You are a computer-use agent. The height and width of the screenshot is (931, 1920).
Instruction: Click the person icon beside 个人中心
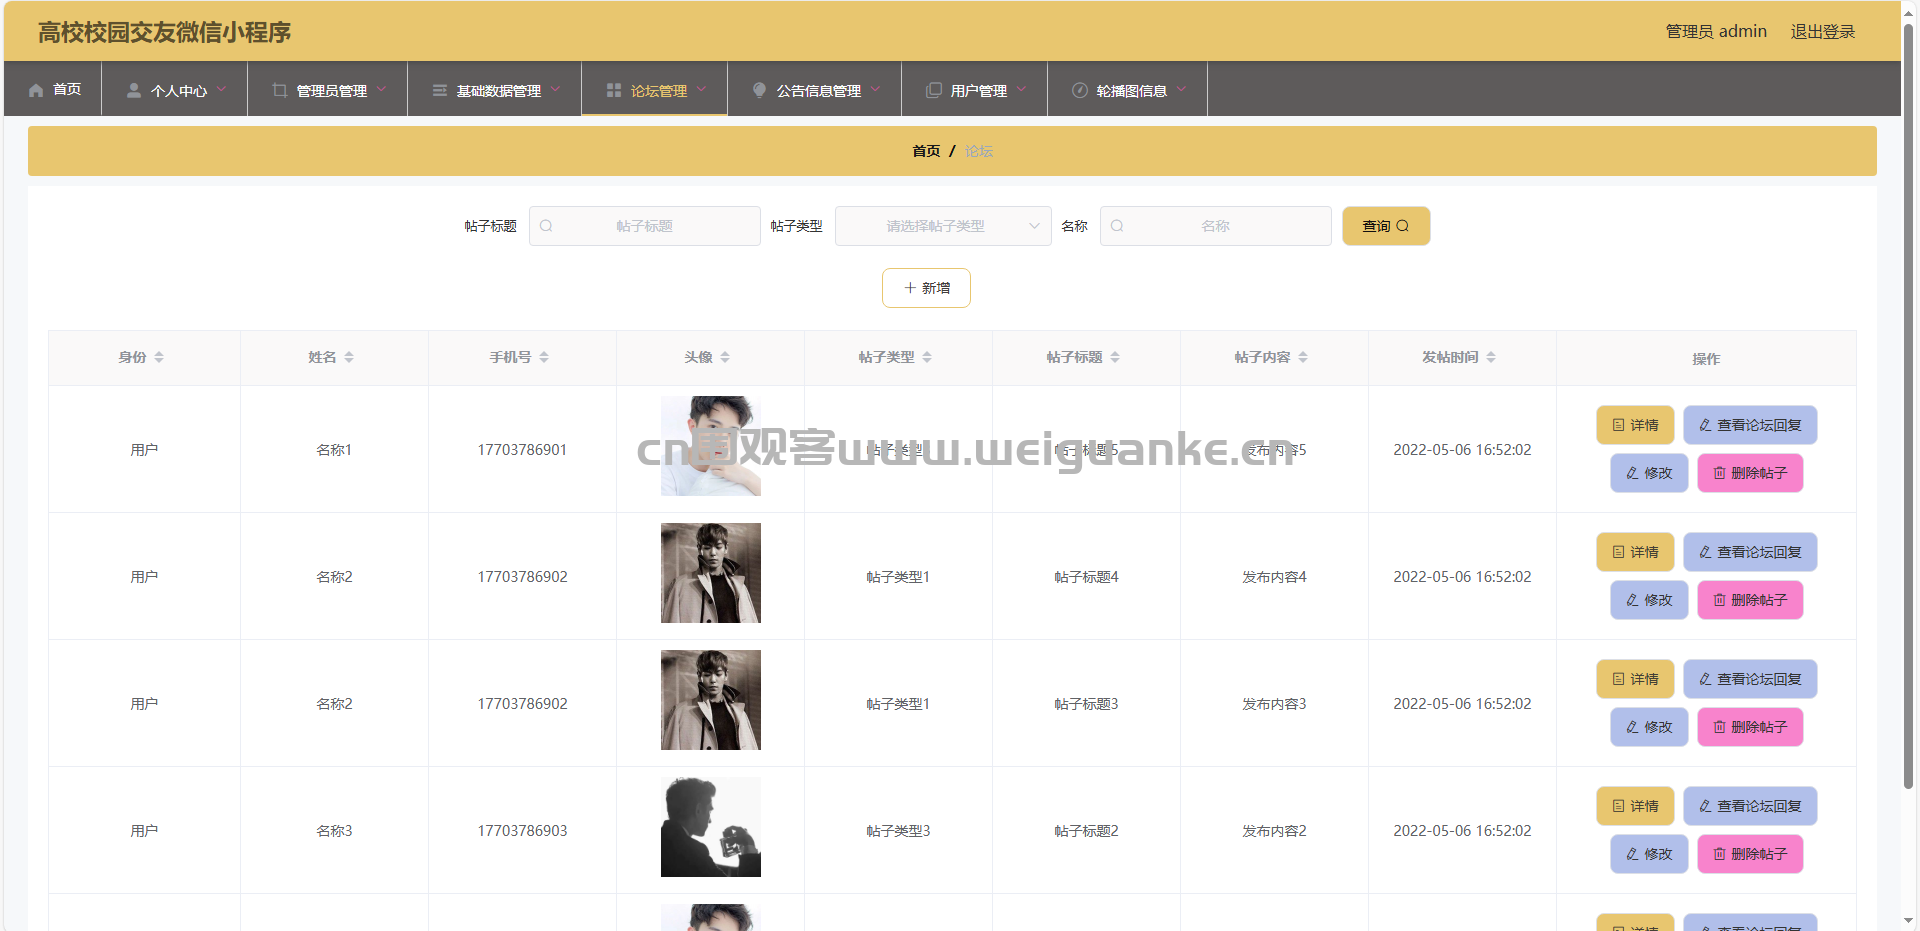click(x=133, y=90)
